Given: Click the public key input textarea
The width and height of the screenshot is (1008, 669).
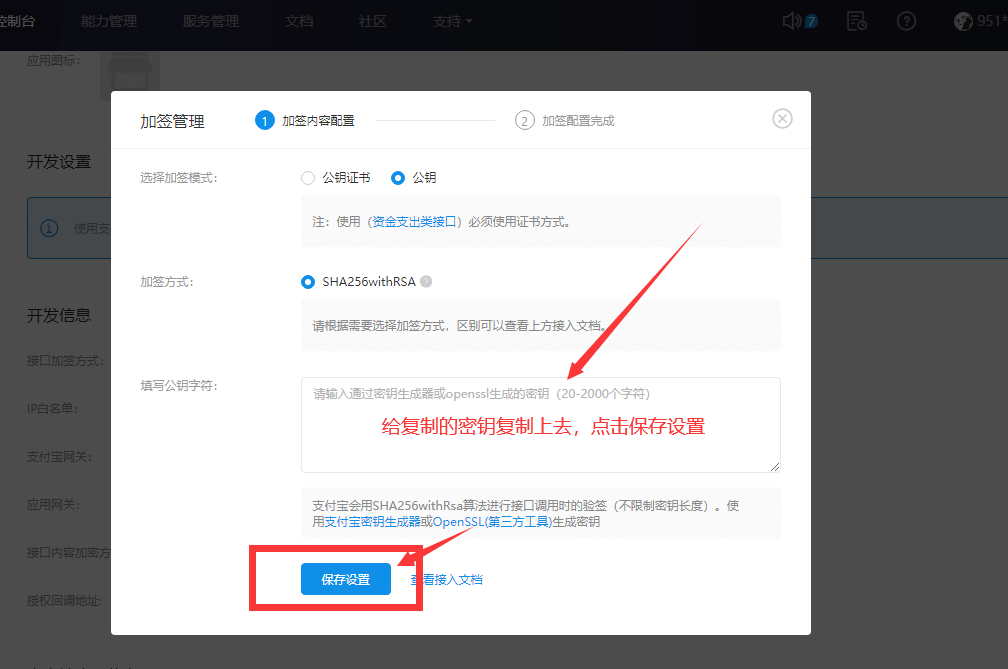Looking at the screenshot, I should [540, 424].
